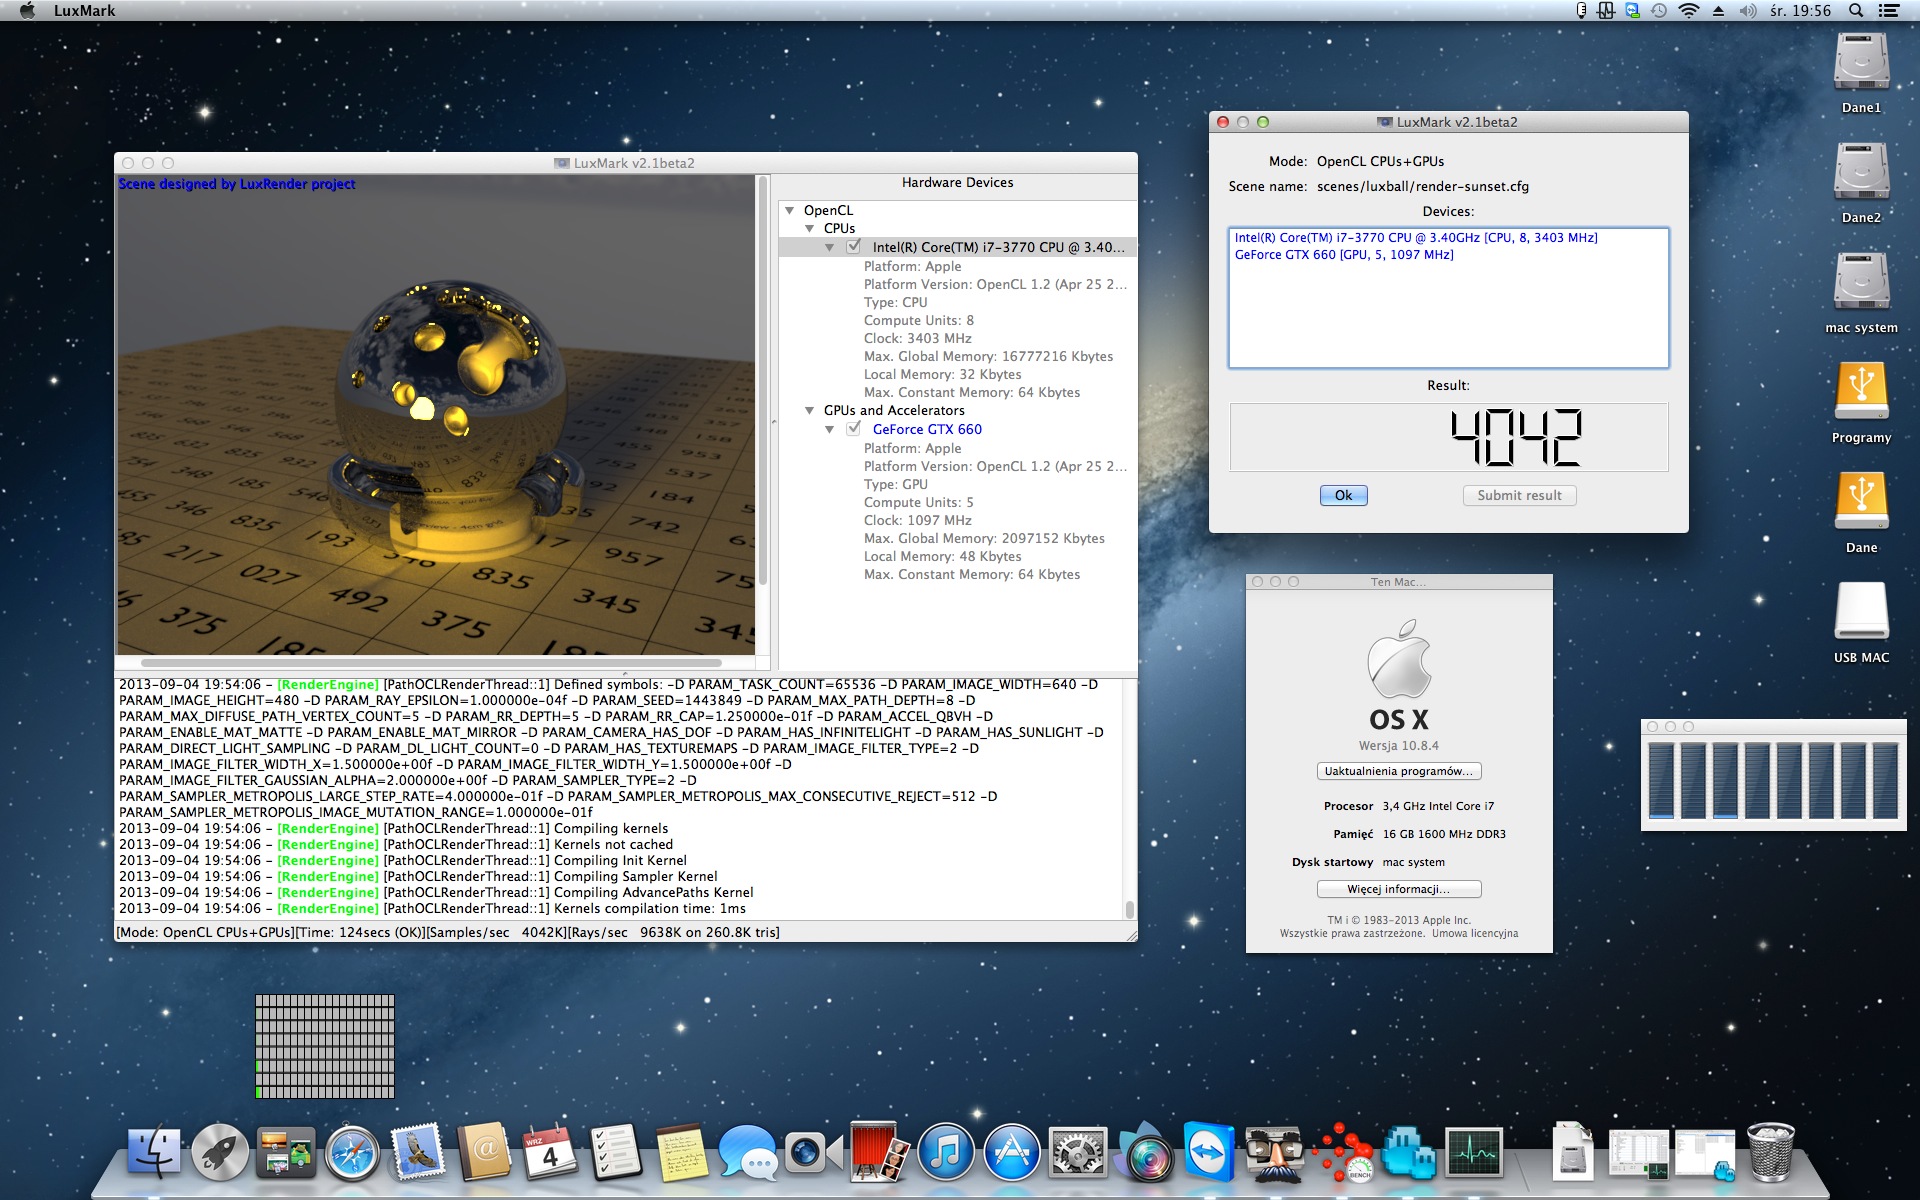
Task: Click 'Compiling AdvancePaths Kernel' log line
Action: (x=654, y=892)
